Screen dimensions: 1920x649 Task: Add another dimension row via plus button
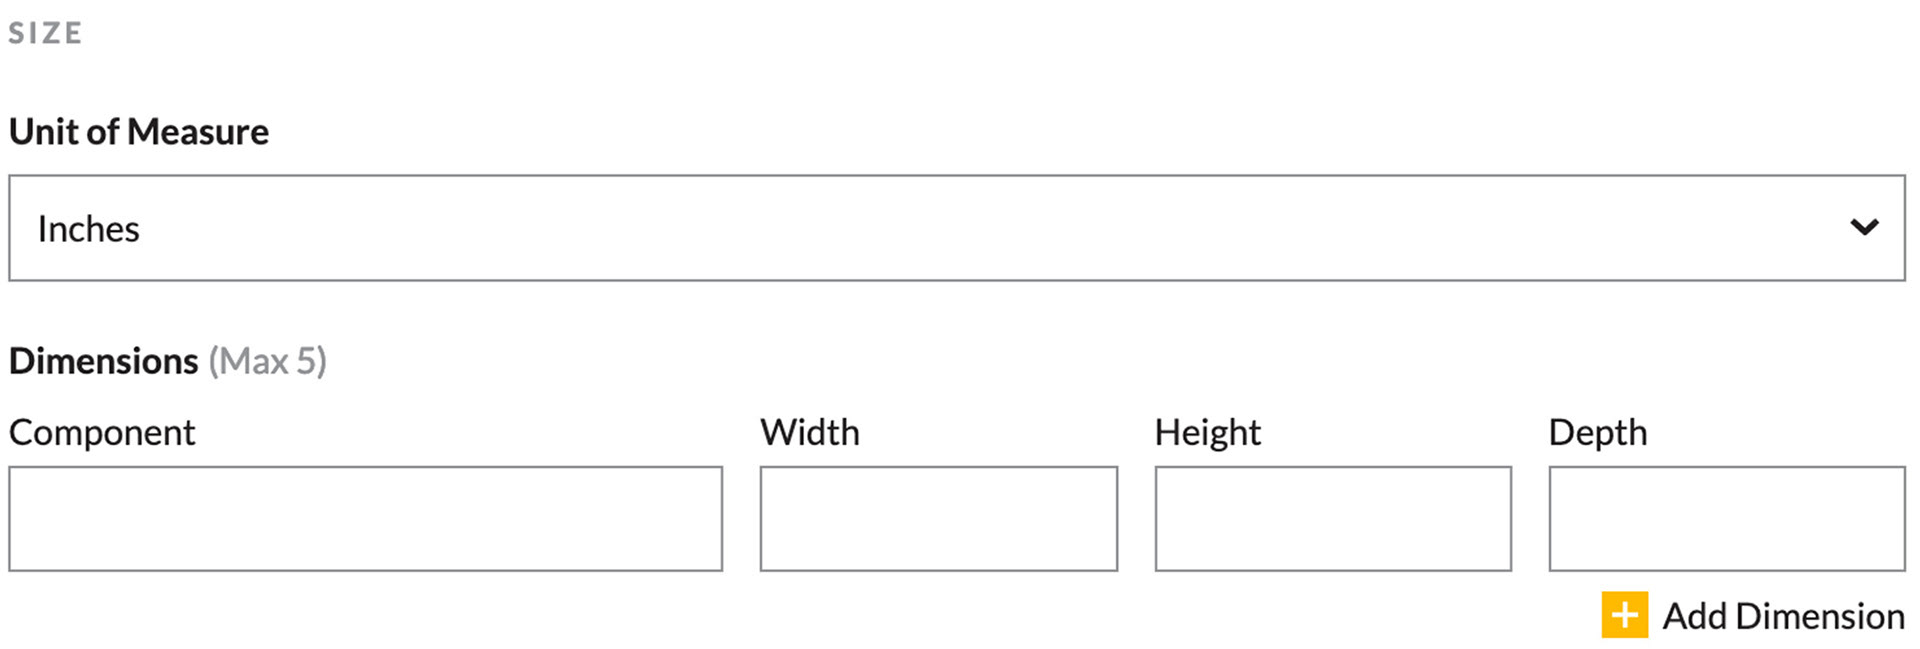pos(1624,615)
